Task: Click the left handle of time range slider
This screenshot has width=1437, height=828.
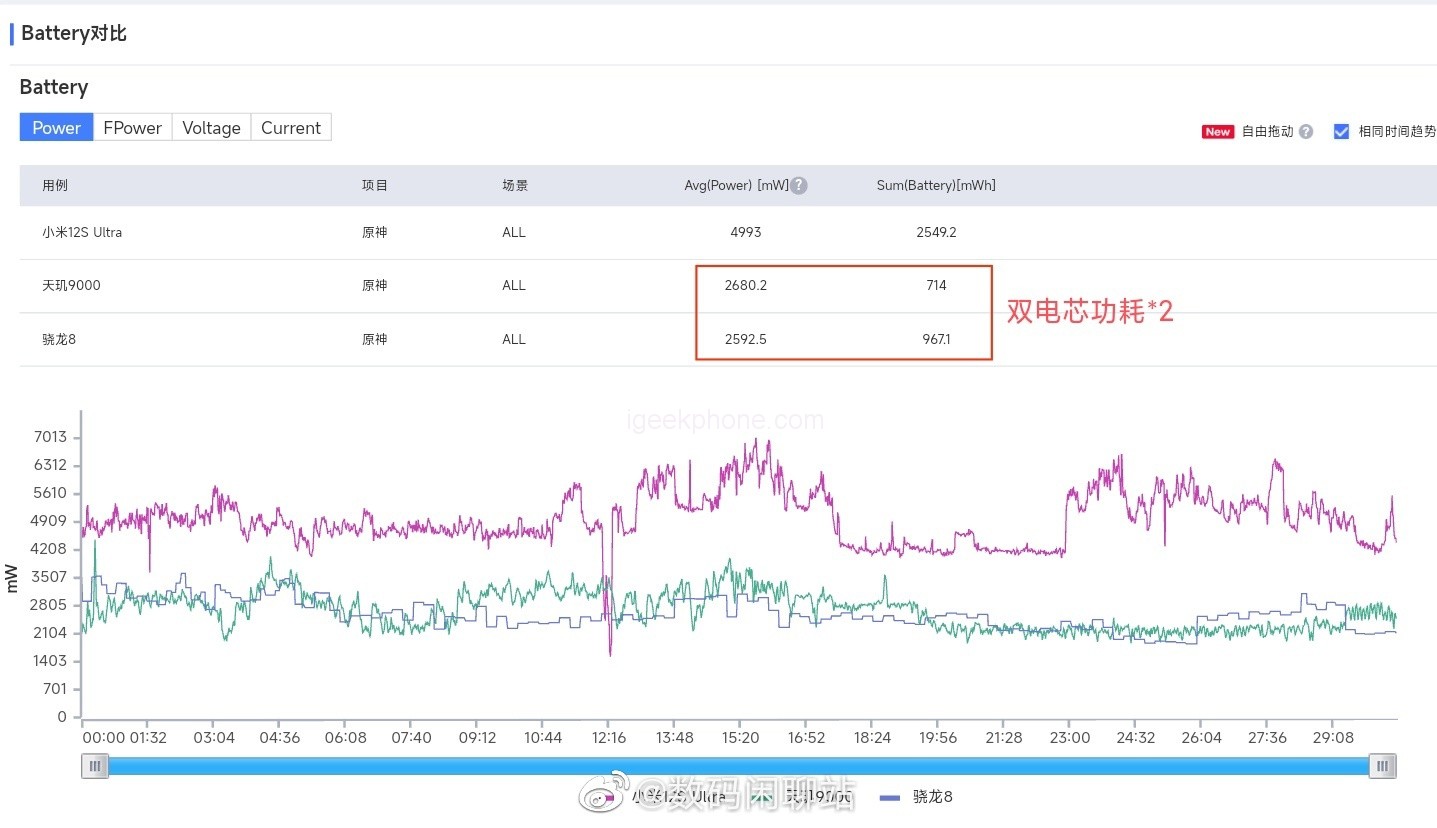Action: (x=95, y=766)
